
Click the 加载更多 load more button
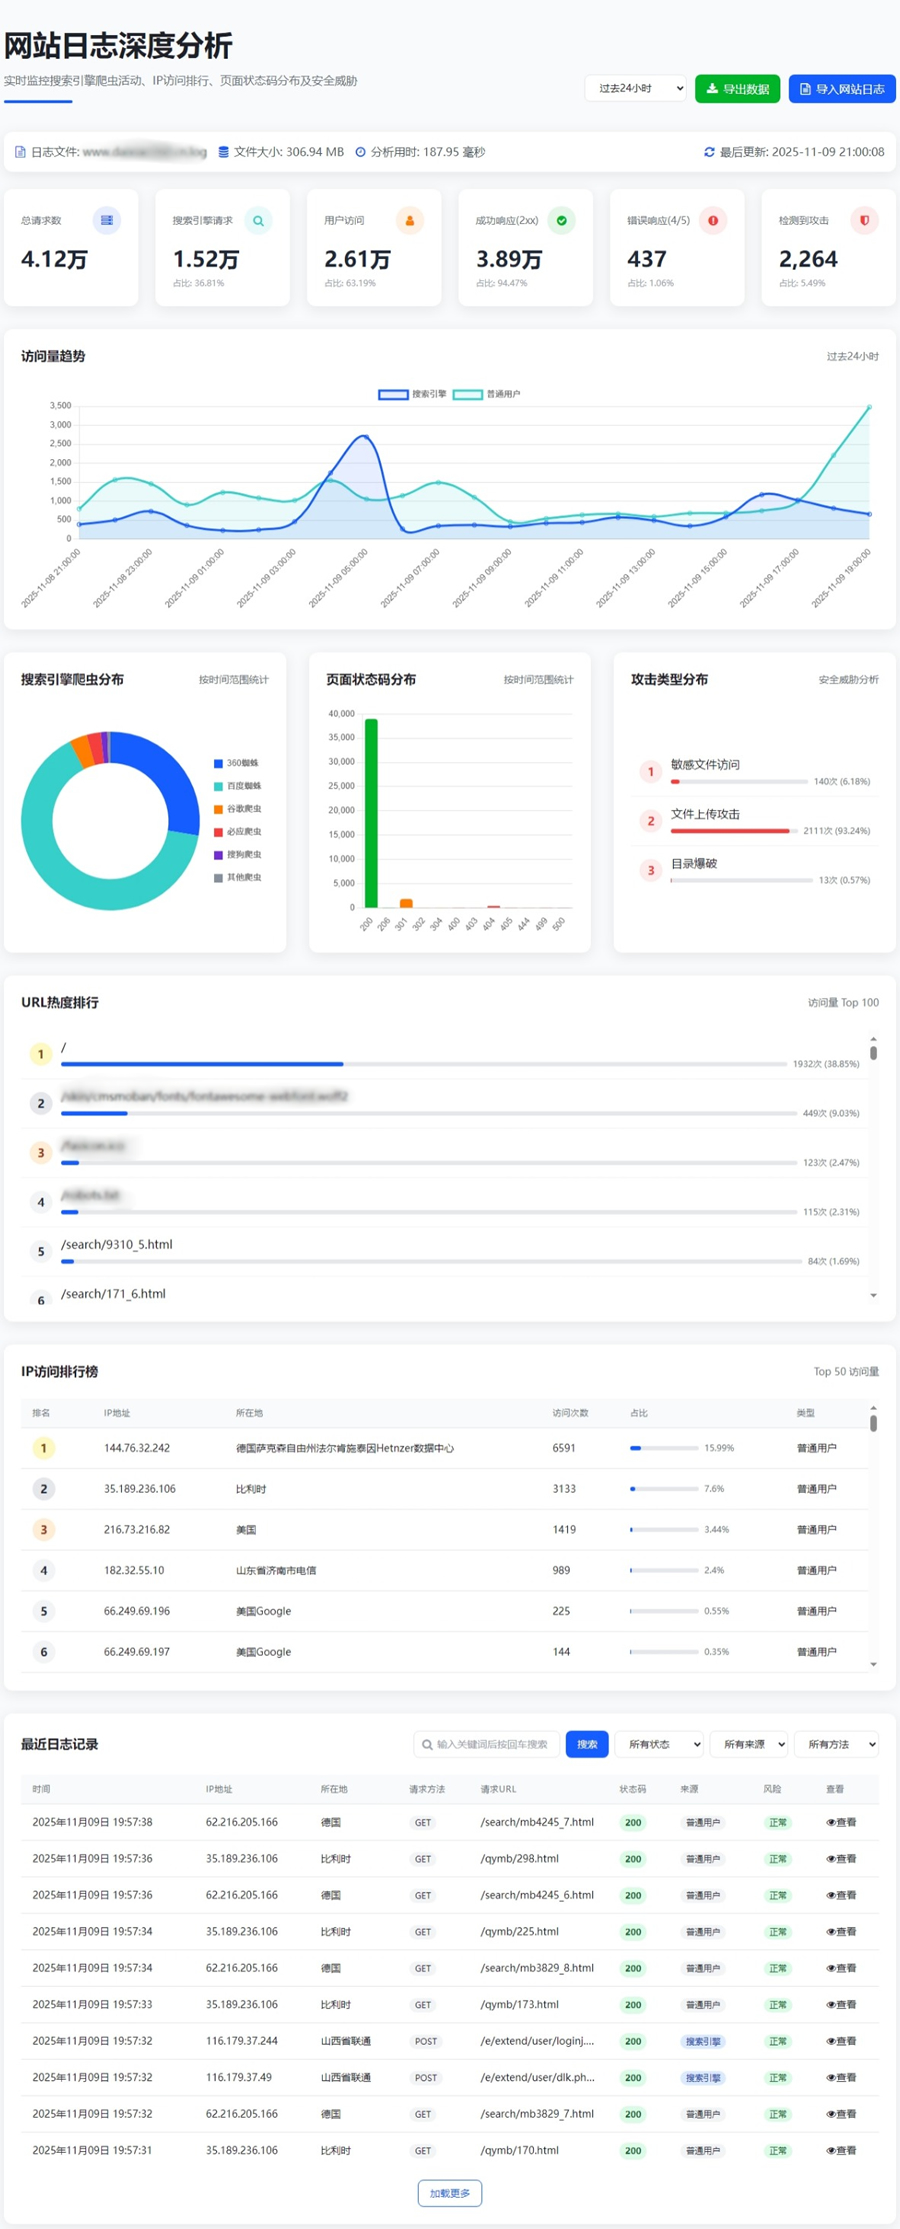tap(449, 2193)
